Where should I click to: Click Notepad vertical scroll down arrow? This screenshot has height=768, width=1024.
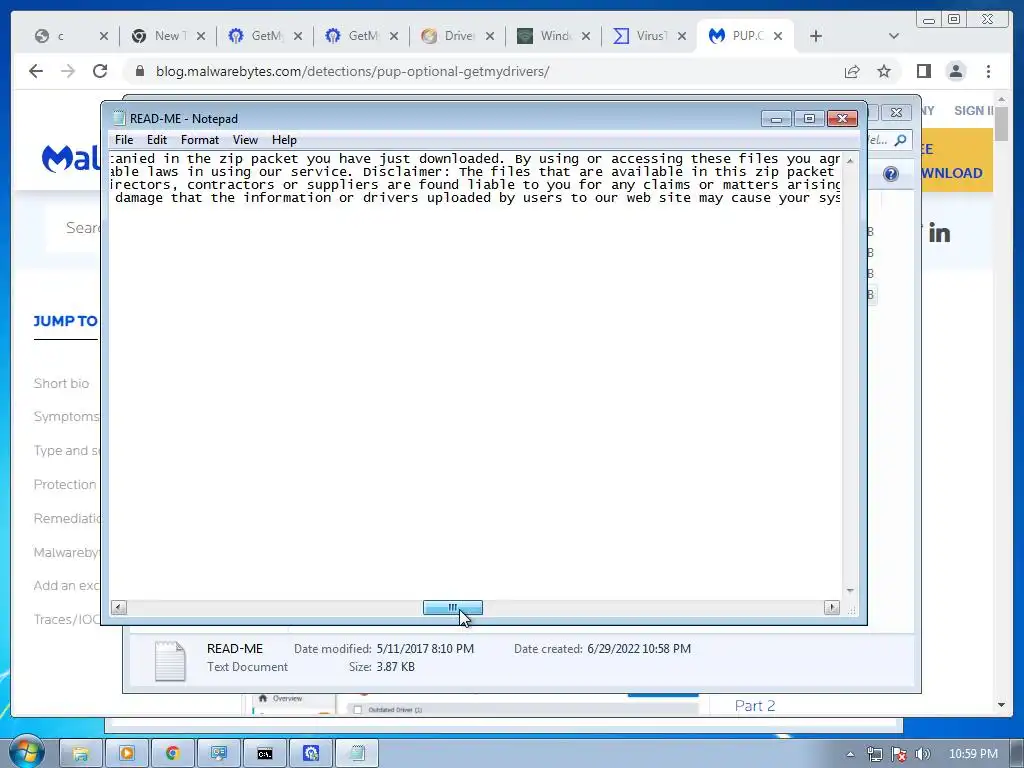[x=850, y=590]
